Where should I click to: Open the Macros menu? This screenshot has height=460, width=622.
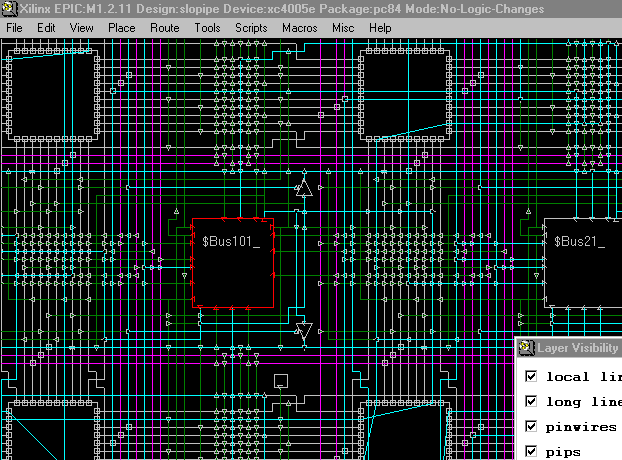[x=299, y=28]
